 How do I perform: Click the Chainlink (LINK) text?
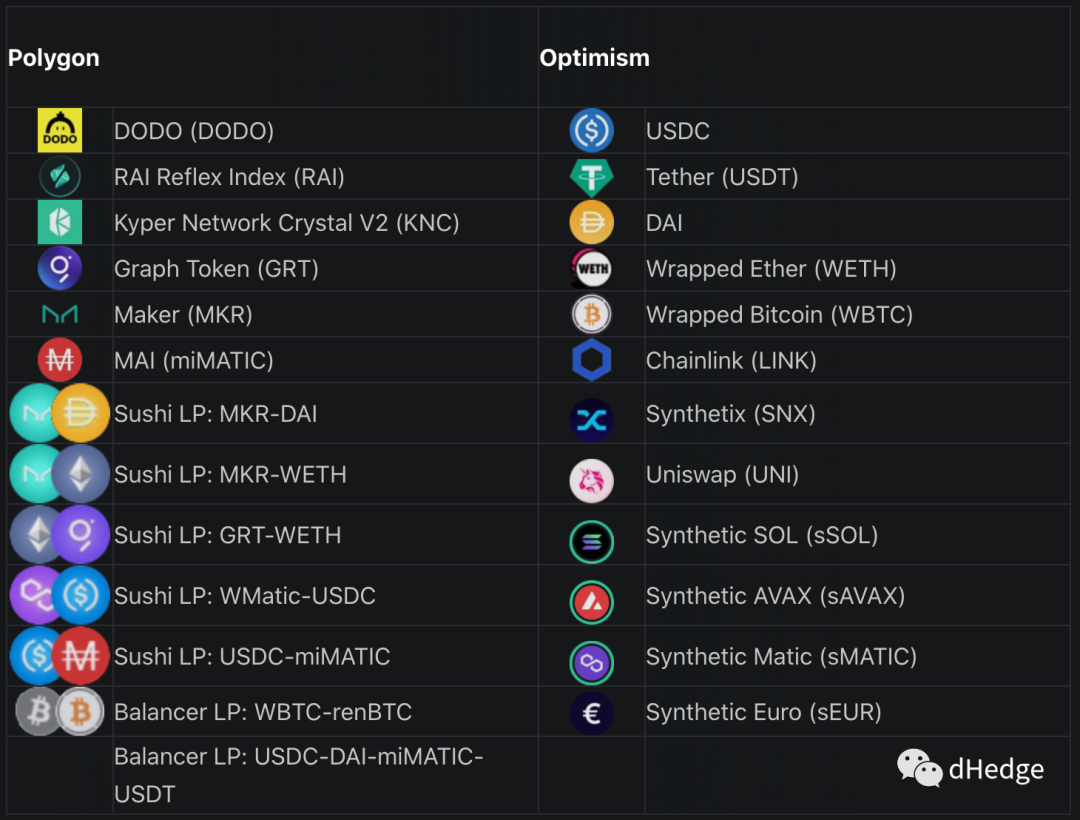(731, 360)
